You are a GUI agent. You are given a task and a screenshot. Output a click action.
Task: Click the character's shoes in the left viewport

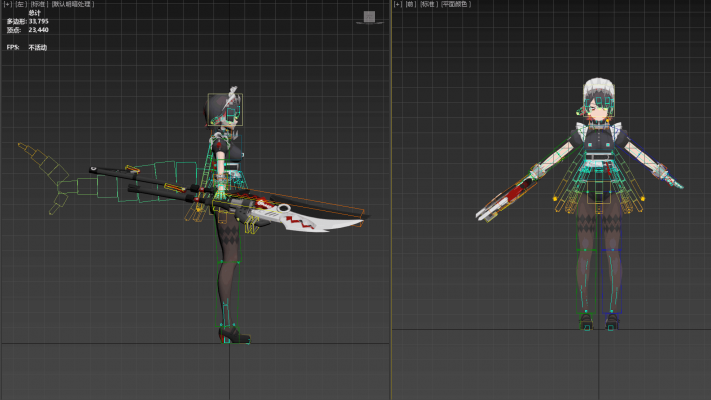click(232, 334)
